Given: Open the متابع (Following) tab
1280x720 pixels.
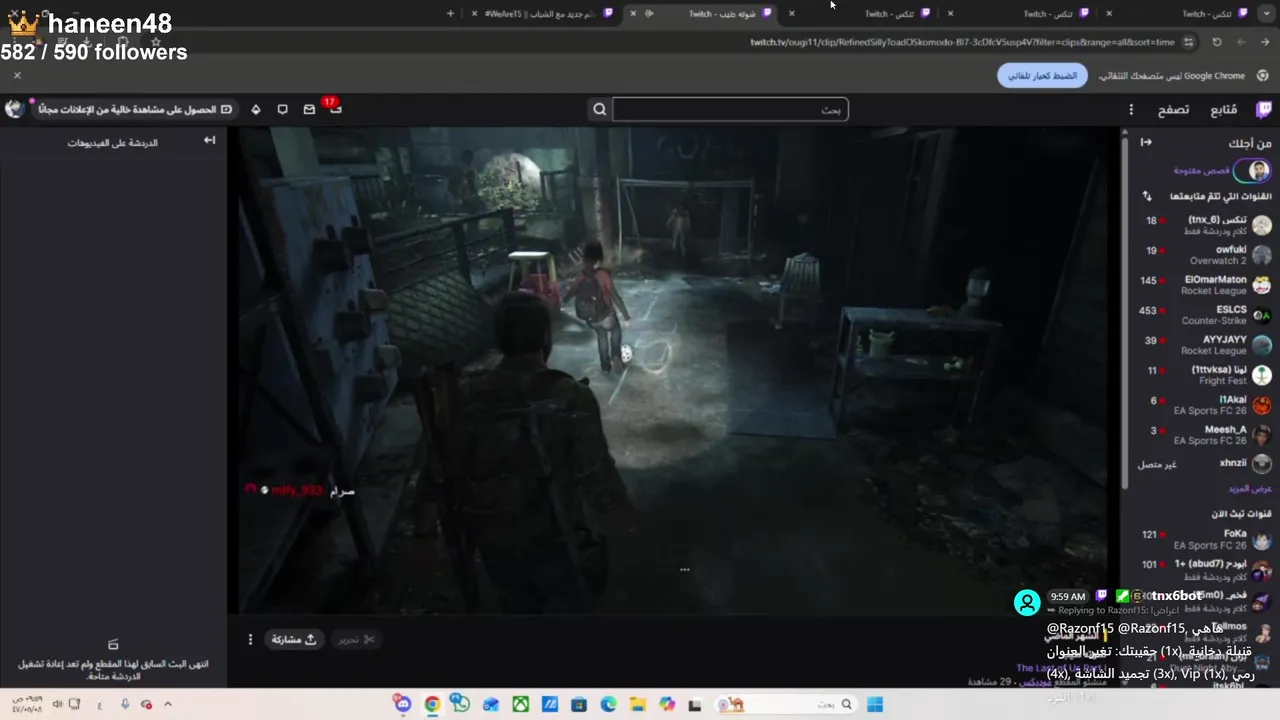Looking at the screenshot, I should click(1223, 109).
